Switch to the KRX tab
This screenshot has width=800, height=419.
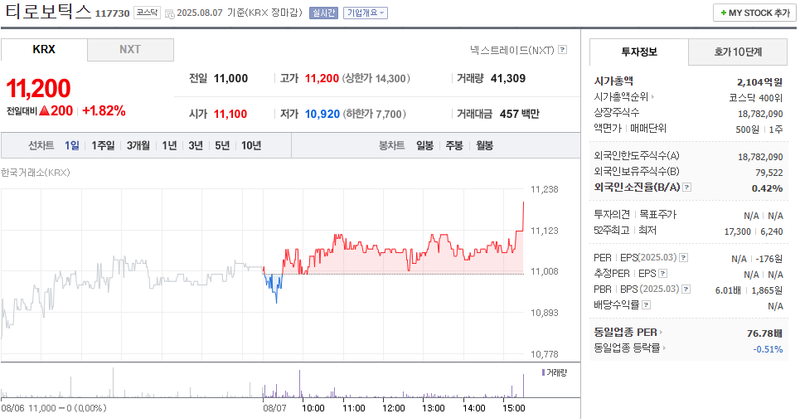tap(44, 50)
